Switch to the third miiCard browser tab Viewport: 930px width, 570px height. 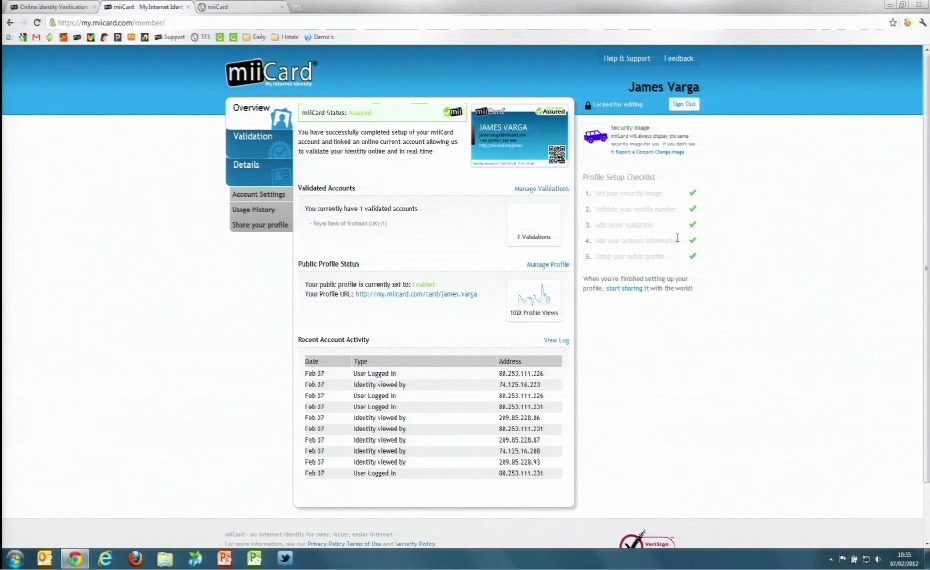coord(241,7)
